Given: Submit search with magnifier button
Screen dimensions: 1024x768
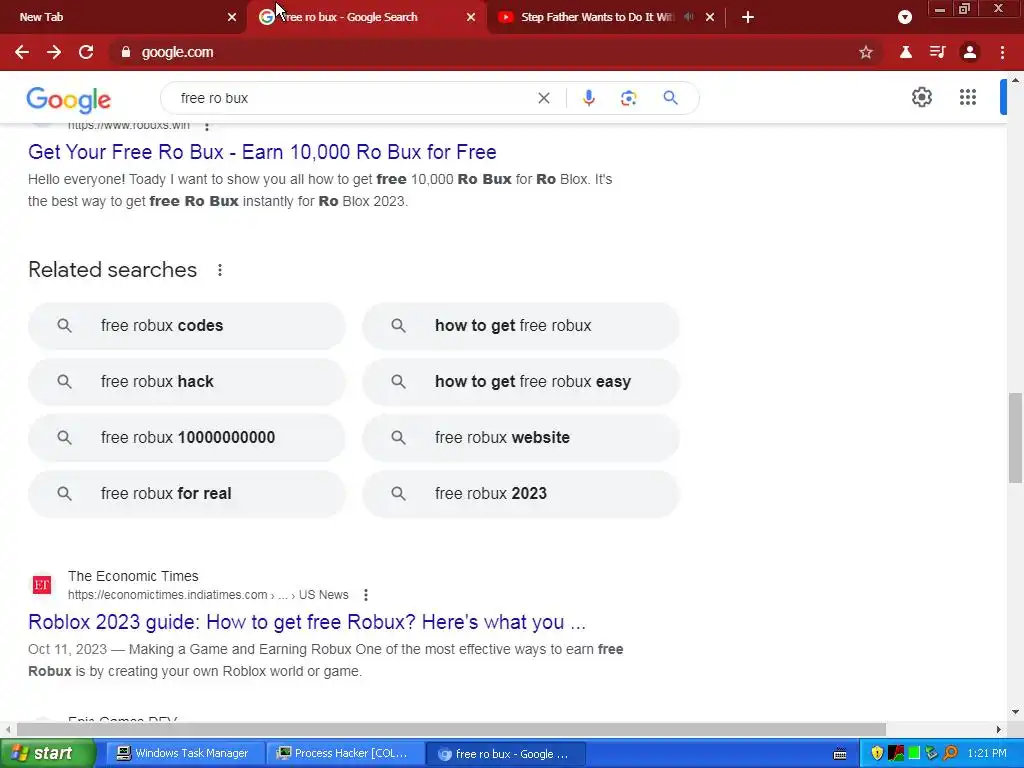Looking at the screenshot, I should [x=670, y=98].
